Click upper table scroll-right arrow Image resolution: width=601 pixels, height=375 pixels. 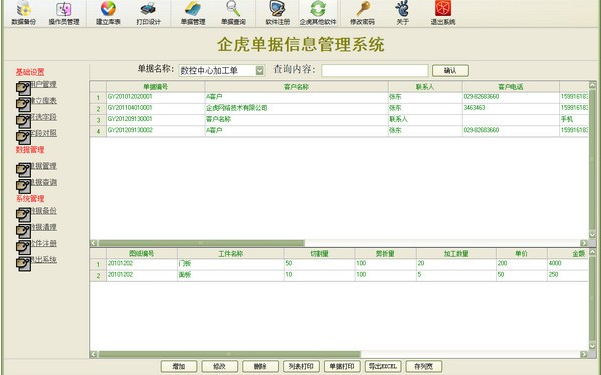[584, 243]
